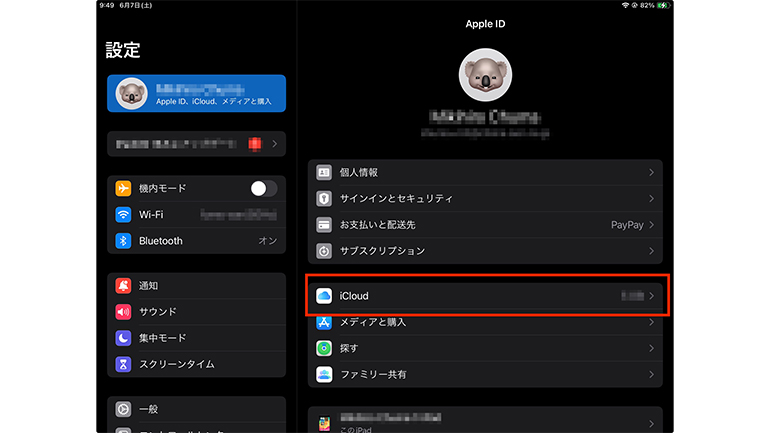Tap the 9:49 clock in status bar
Viewport: 770px width, 433px height.
click(107, 5)
